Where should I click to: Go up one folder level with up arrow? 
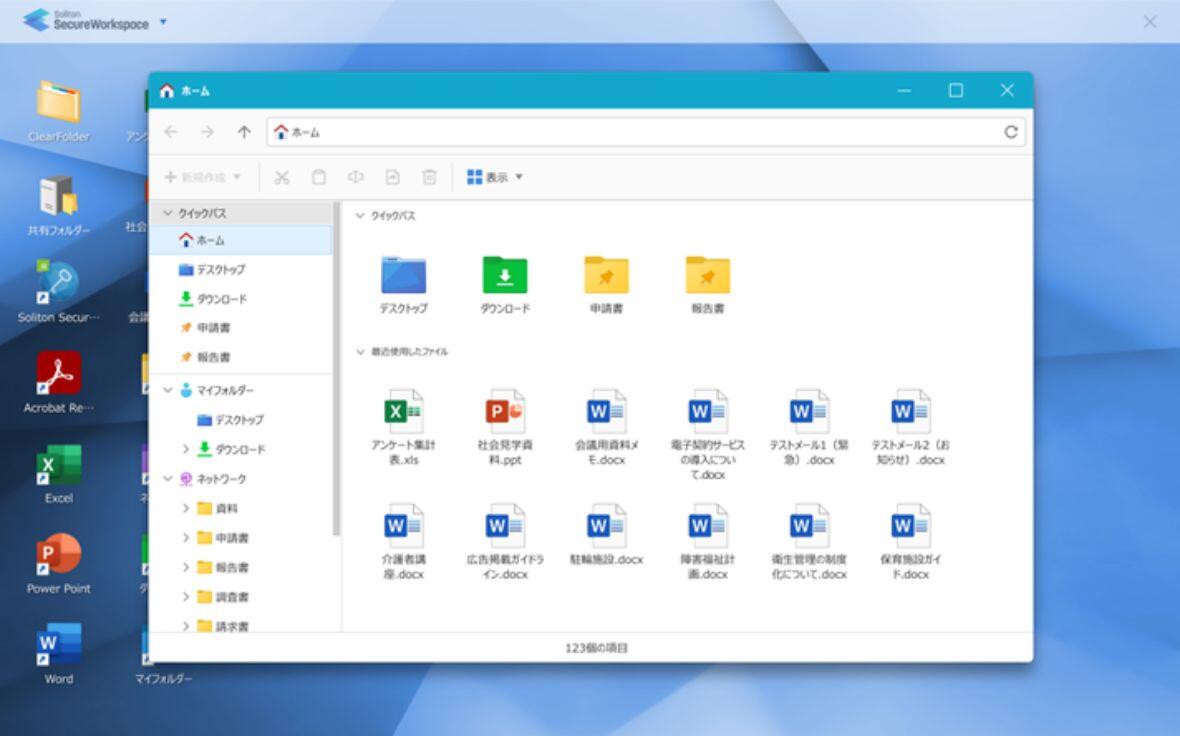(x=244, y=132)
